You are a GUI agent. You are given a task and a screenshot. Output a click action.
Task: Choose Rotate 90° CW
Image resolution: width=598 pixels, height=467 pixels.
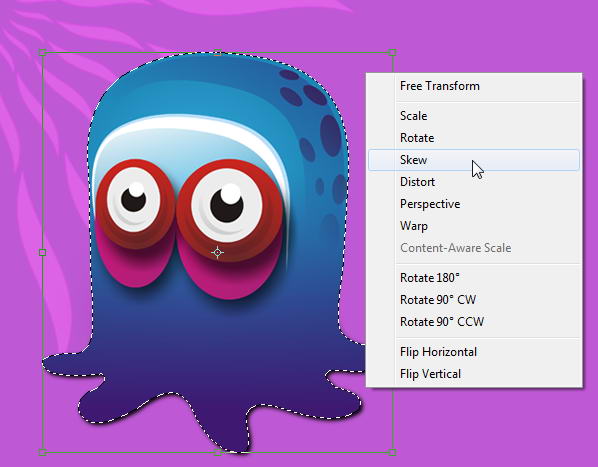473,300
